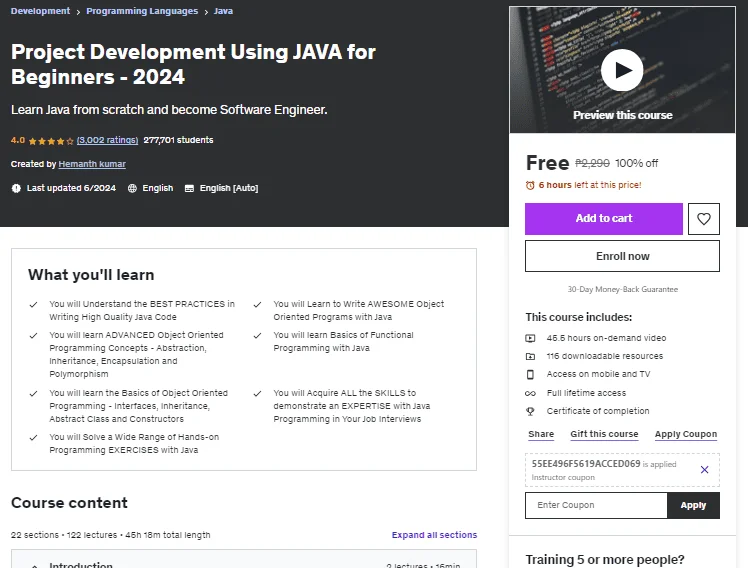Click the mobile access icon

(530, 374)
